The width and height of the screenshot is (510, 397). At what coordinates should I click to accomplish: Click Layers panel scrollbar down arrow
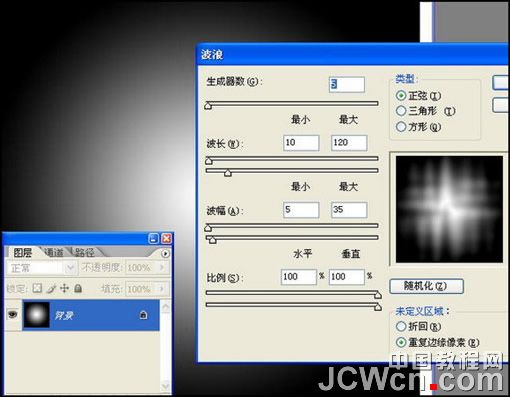[166, 386]
